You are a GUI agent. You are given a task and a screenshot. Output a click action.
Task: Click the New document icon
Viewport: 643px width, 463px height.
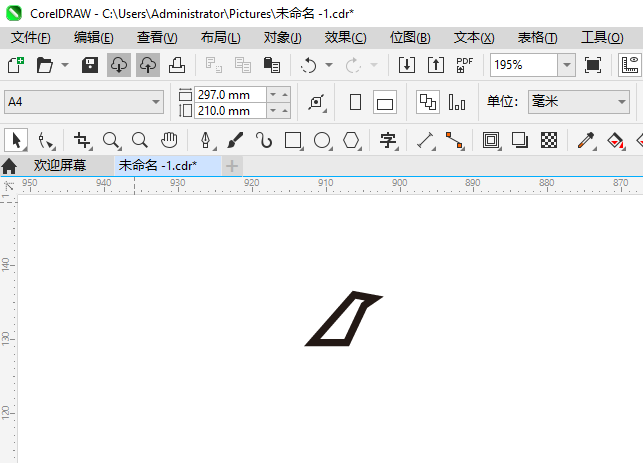(16, 65)
